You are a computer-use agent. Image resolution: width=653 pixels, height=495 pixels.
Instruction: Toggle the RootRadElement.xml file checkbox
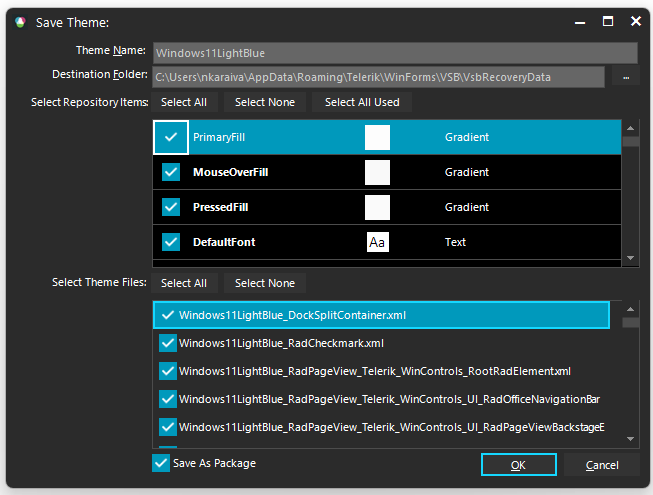tap(167, 371)
